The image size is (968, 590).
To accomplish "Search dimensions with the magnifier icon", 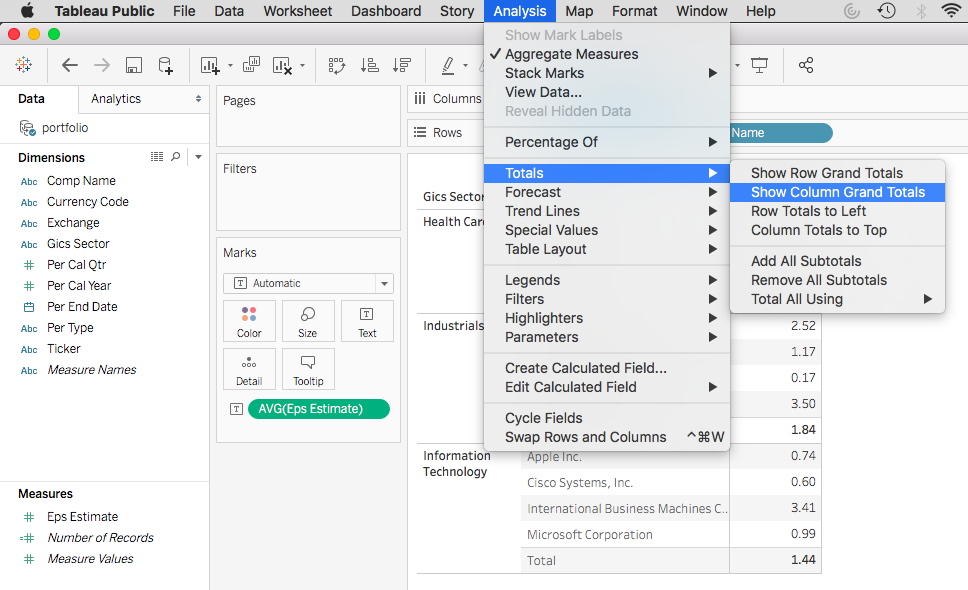I will tap(176, 157).
